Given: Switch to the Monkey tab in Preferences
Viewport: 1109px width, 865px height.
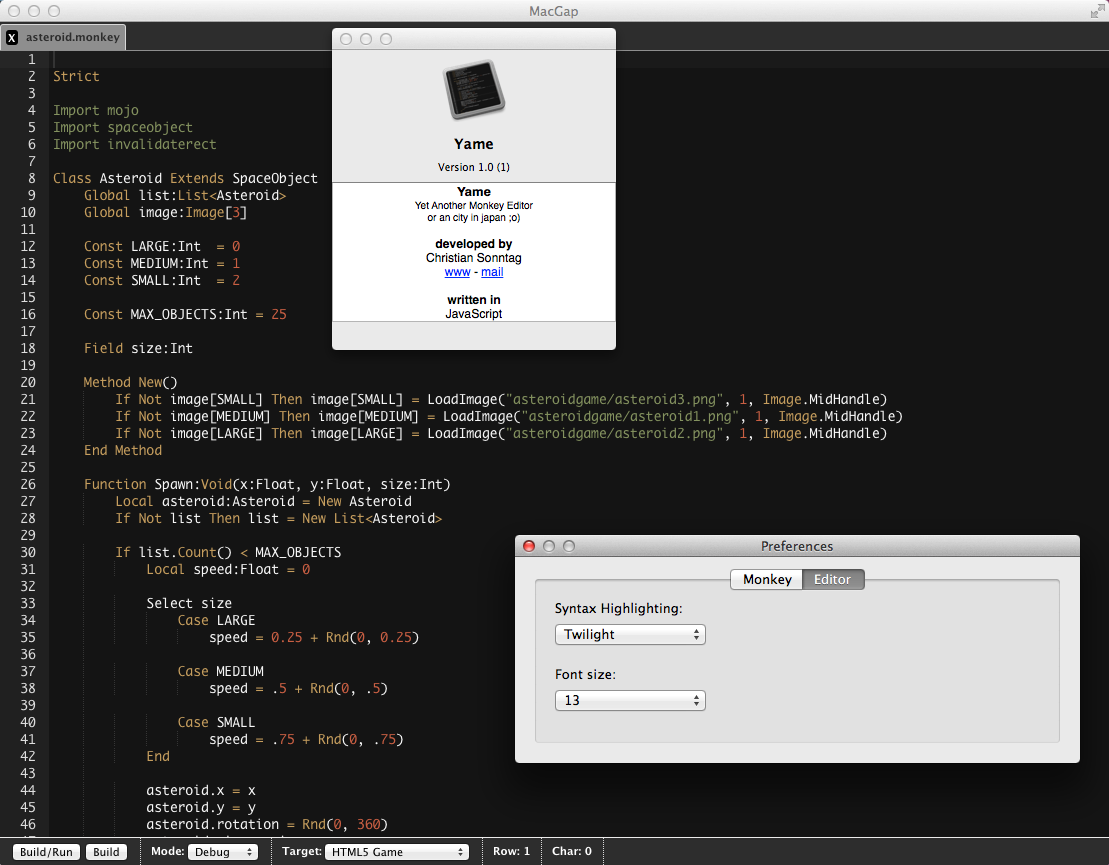Looking at the screenshot, I should tap(767, 579).
